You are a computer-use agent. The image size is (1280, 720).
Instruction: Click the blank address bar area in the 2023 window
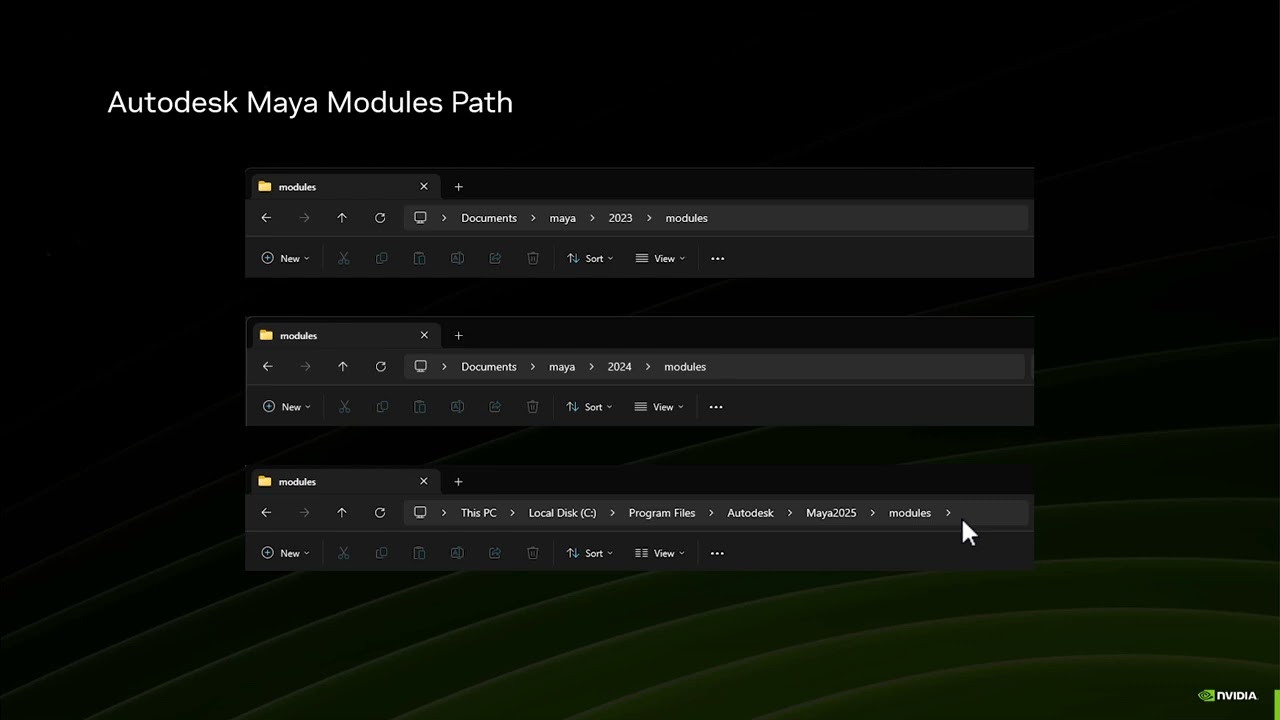[868, 218]
